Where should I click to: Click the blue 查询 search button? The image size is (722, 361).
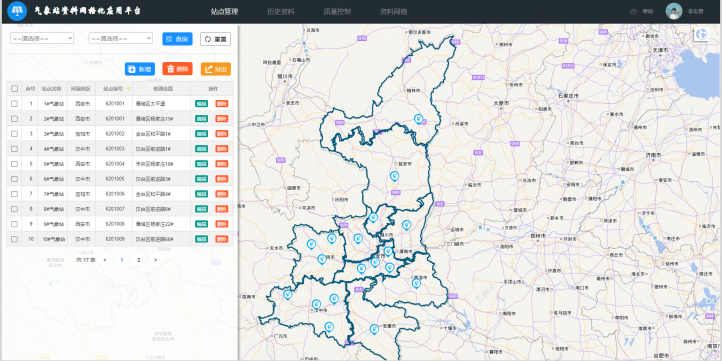point(177,39)
